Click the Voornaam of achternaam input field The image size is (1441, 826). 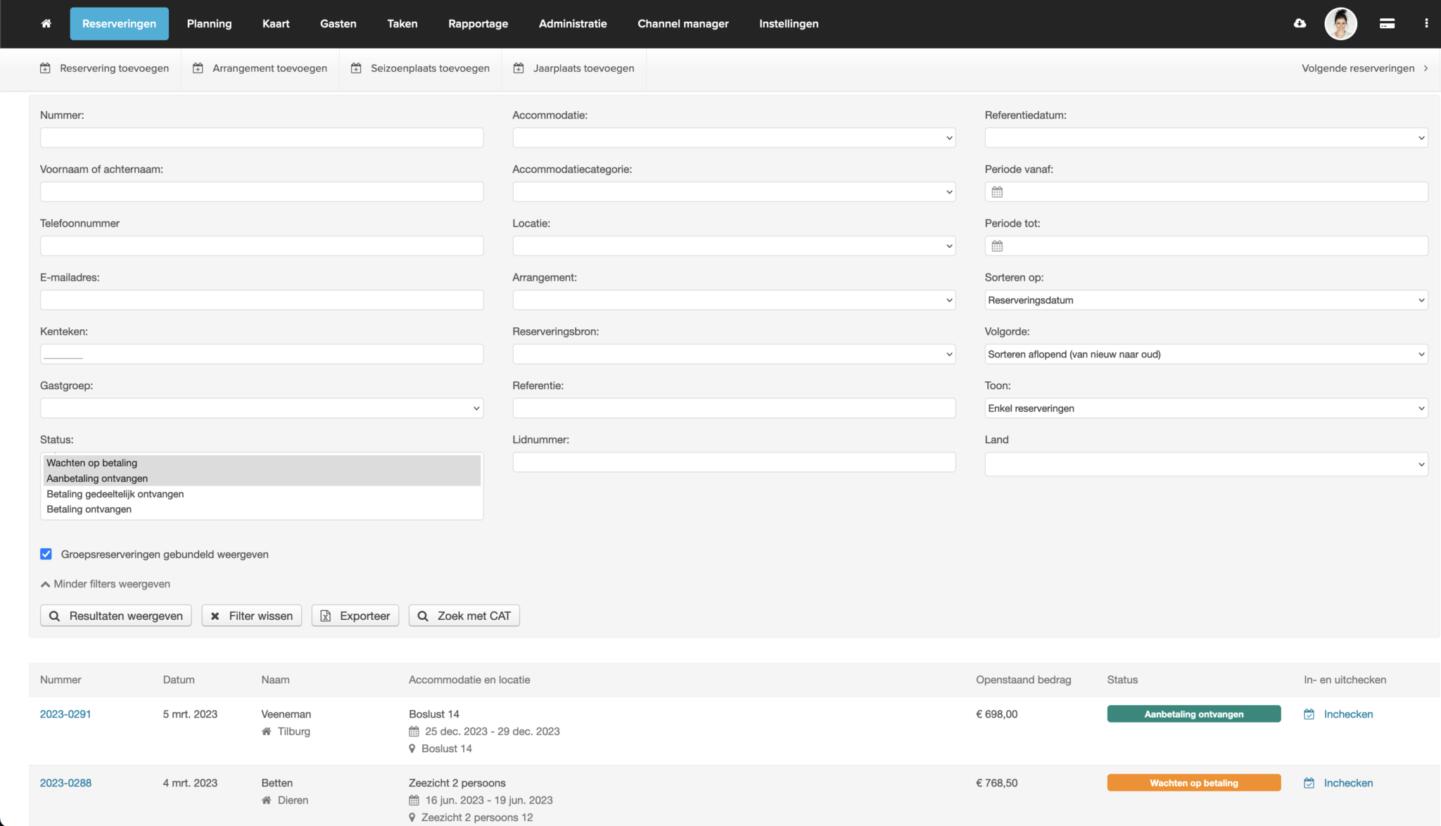click(x=261, y=192)
